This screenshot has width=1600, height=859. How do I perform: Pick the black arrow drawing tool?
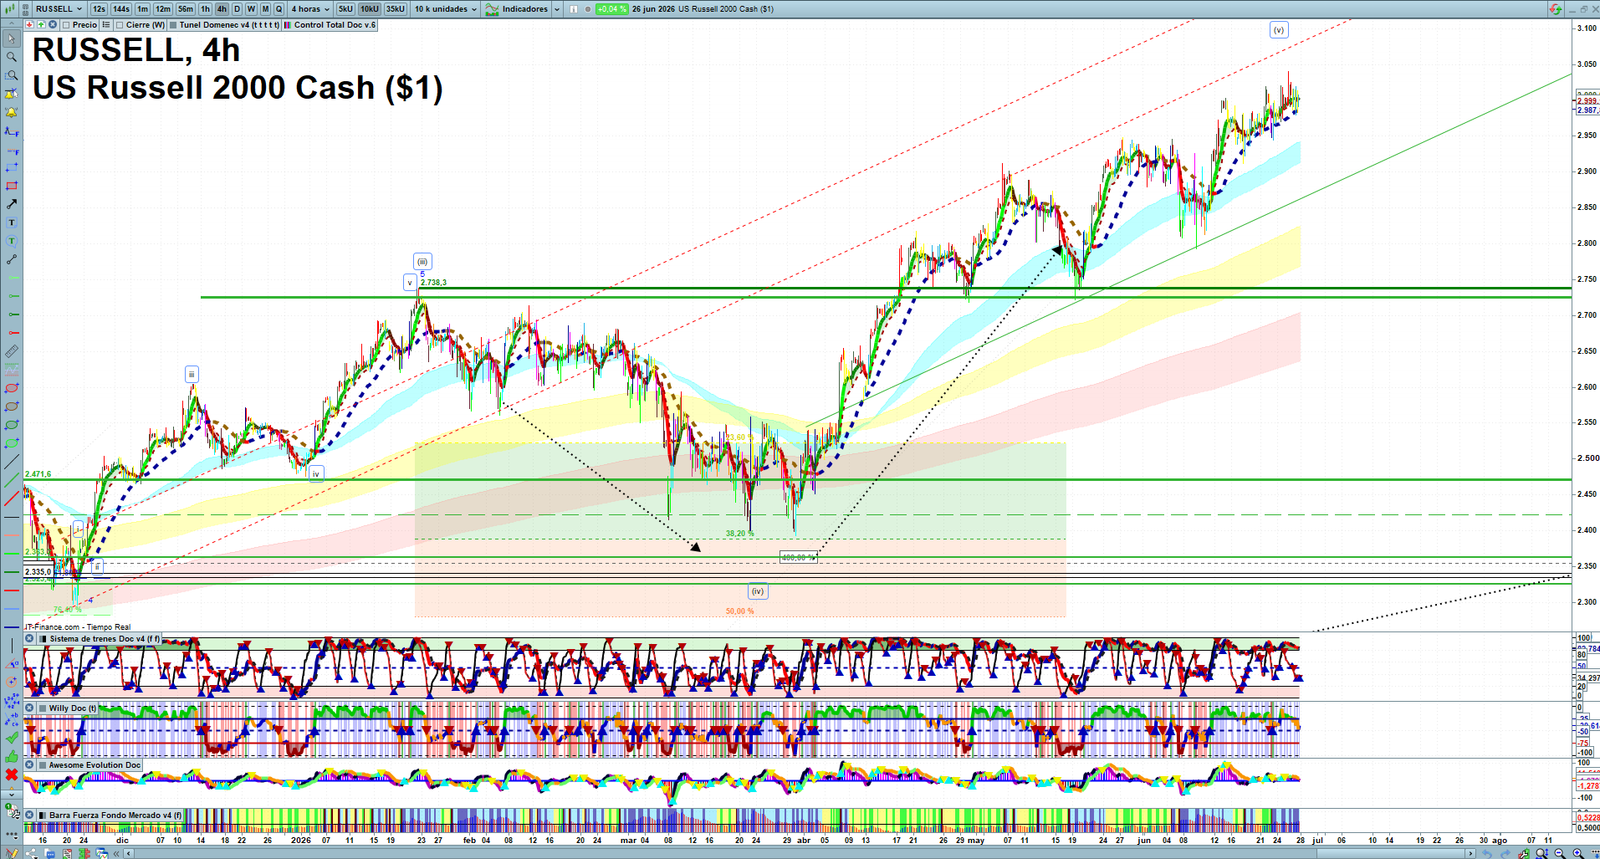[x=12, y=204]
